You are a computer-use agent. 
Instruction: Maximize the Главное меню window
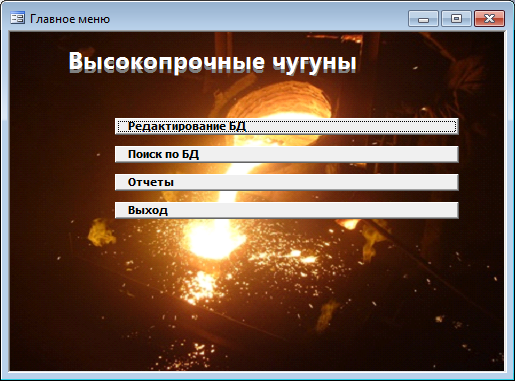tap(456, 18)
